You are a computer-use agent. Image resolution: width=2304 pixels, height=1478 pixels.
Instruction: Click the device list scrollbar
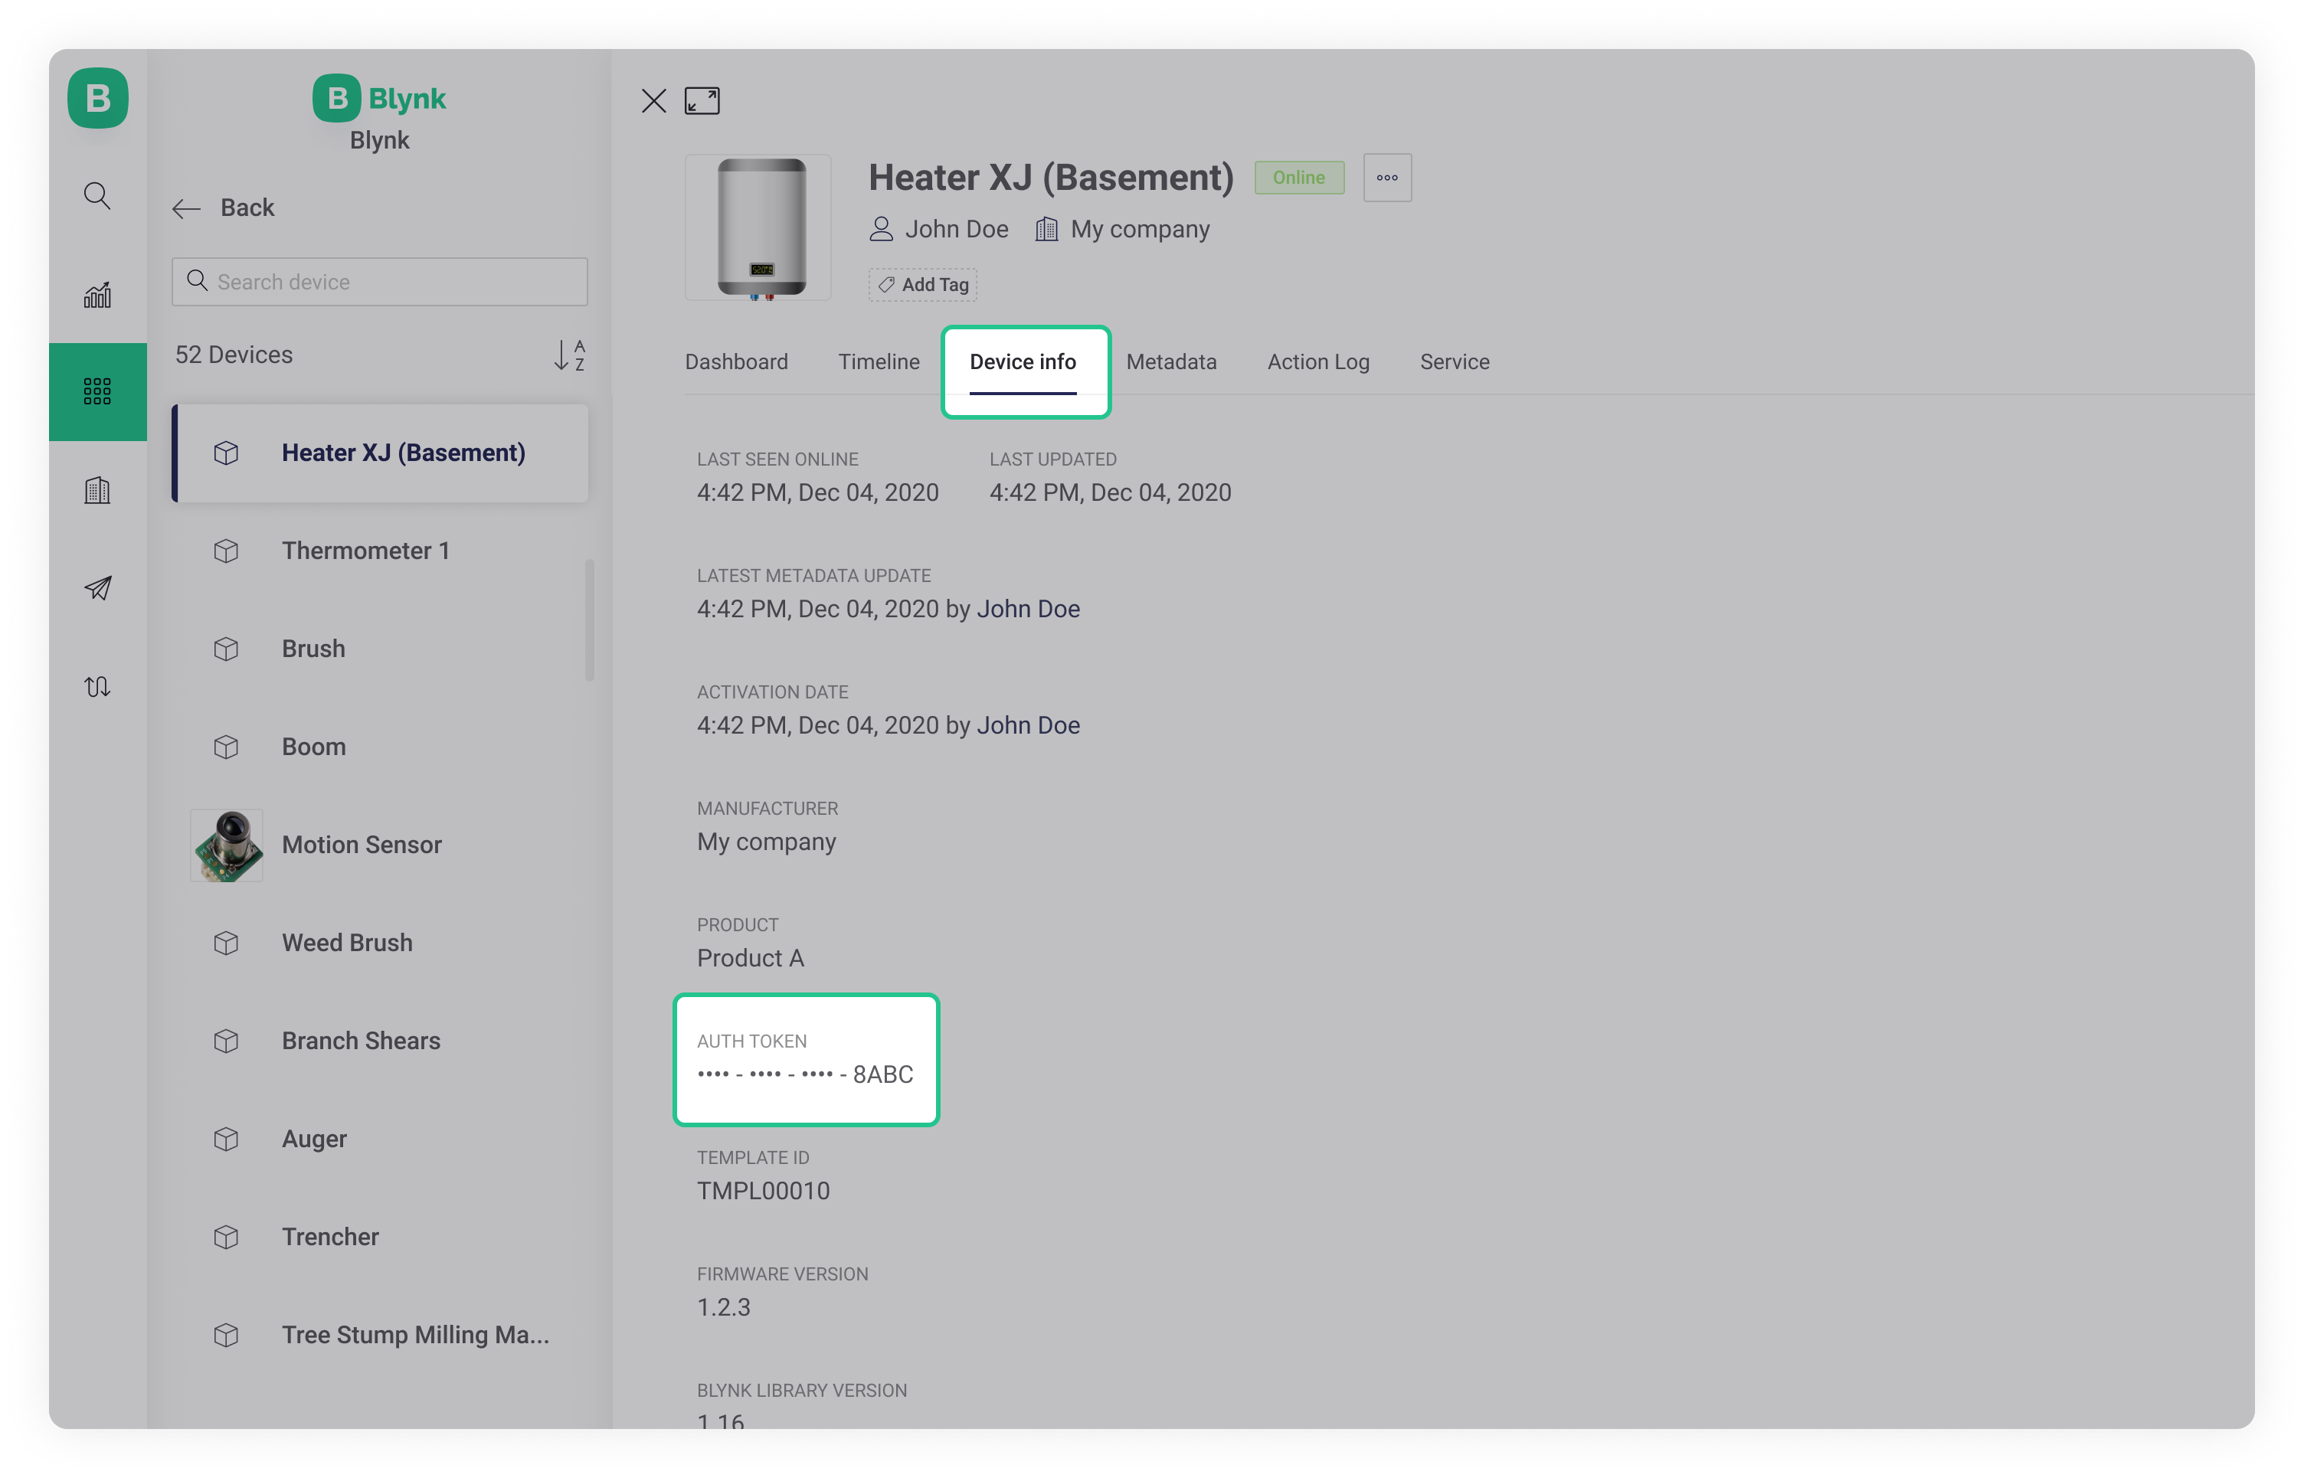pyautogui.click(x=589, y=620)
